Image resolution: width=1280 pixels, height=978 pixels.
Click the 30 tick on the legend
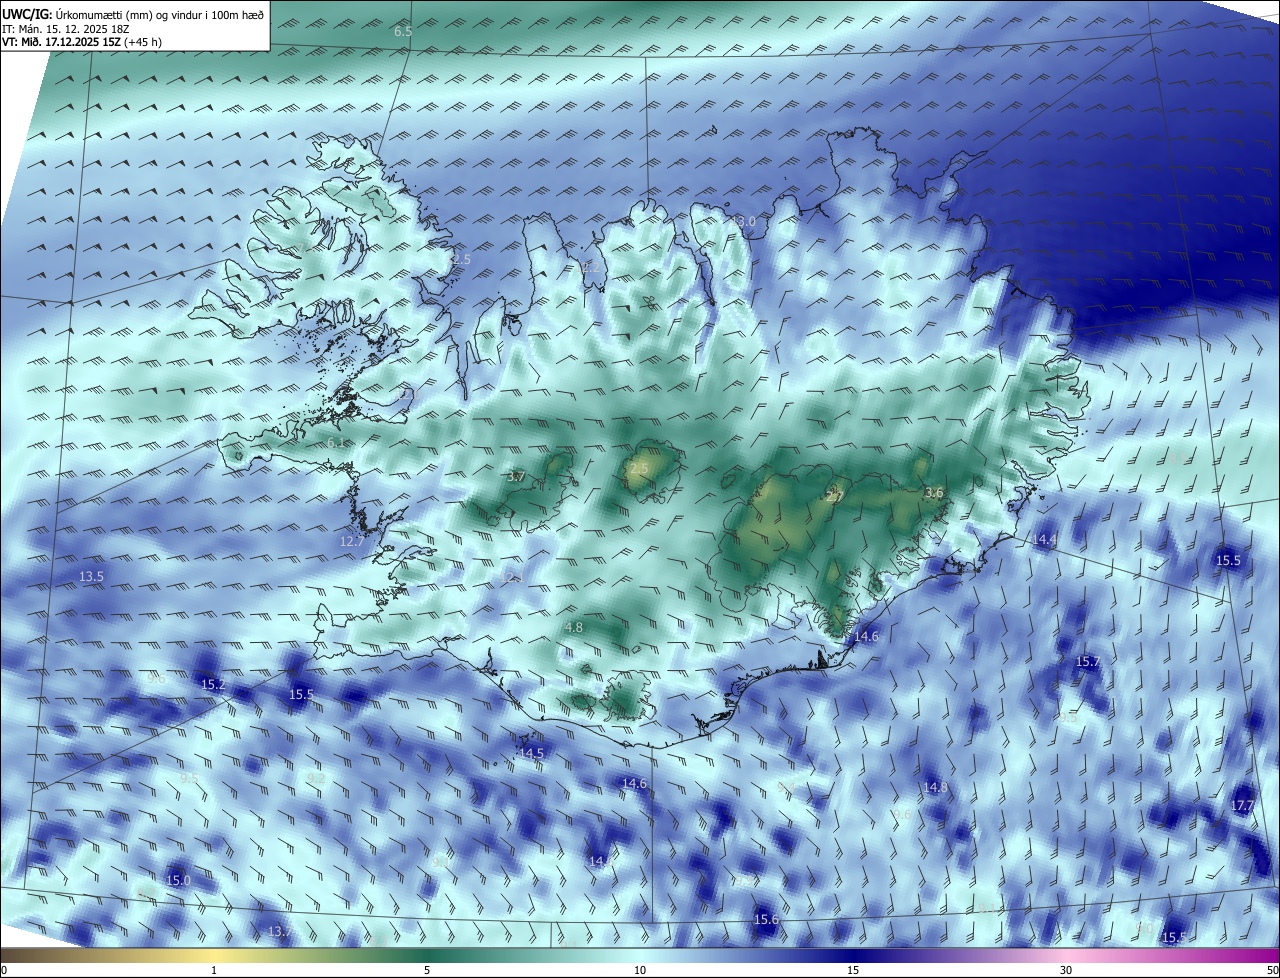[1066, 970]
